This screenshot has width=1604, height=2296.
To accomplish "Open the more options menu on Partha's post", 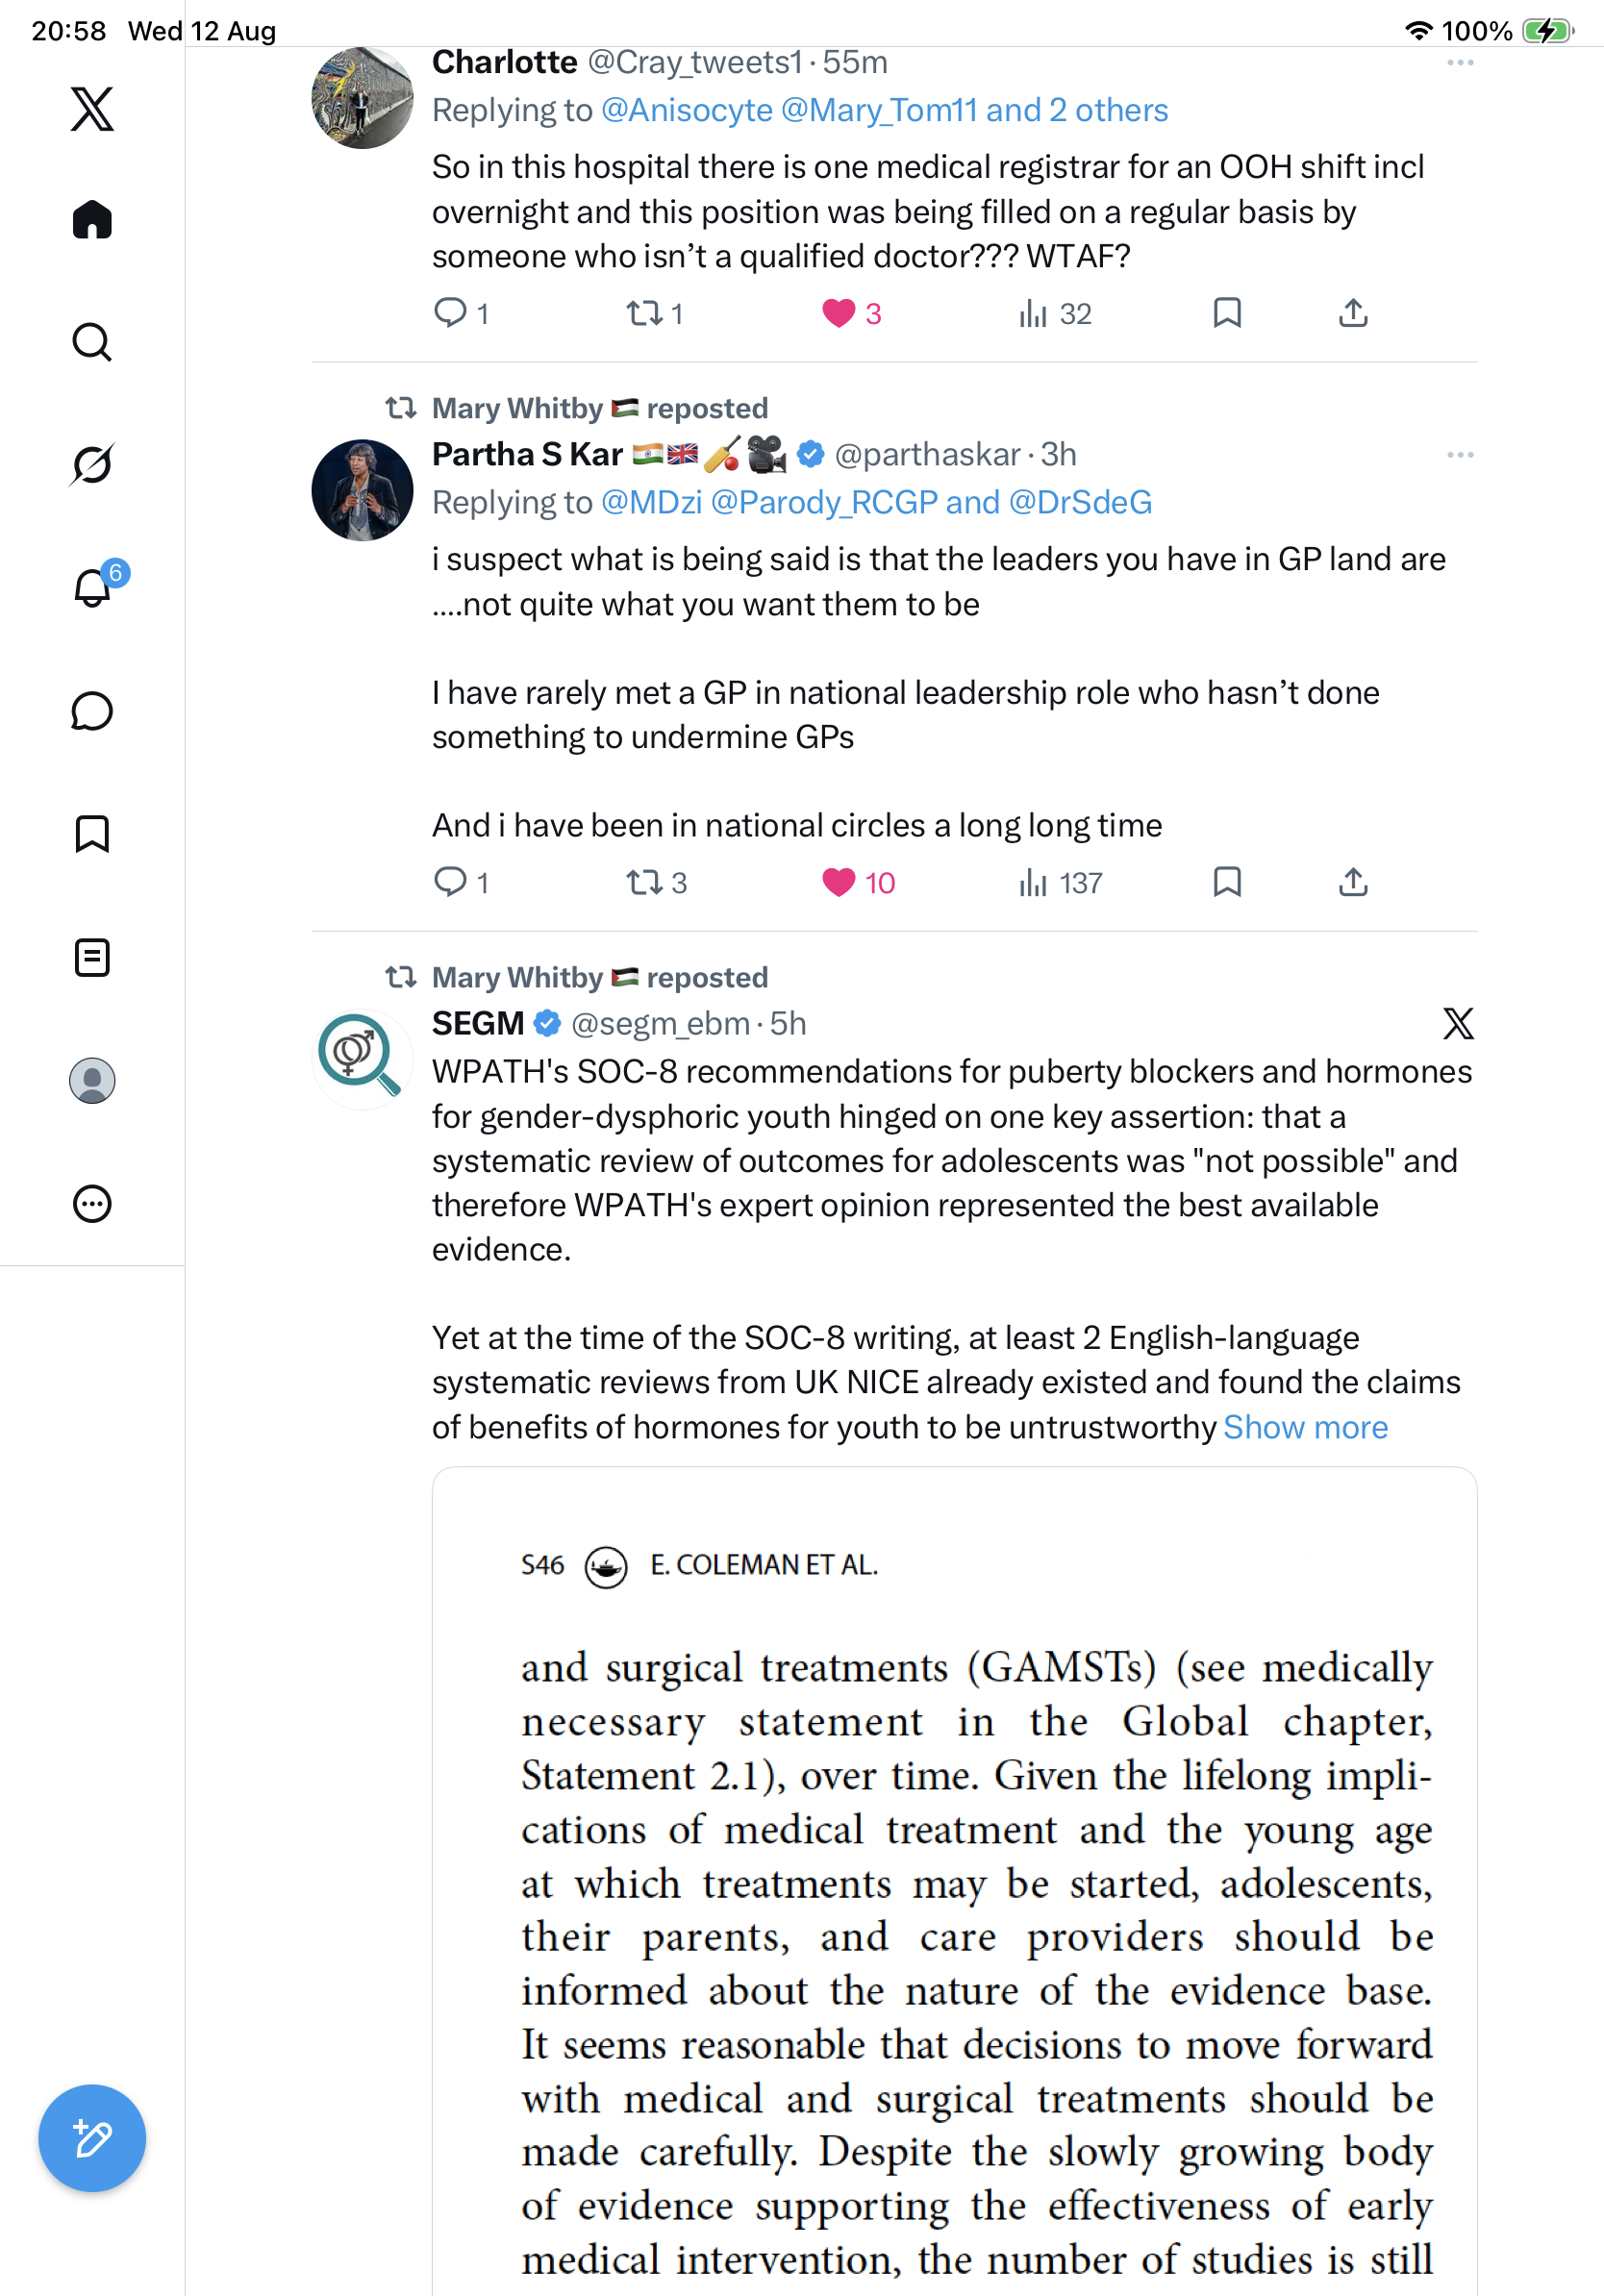I will (1460, 455).
